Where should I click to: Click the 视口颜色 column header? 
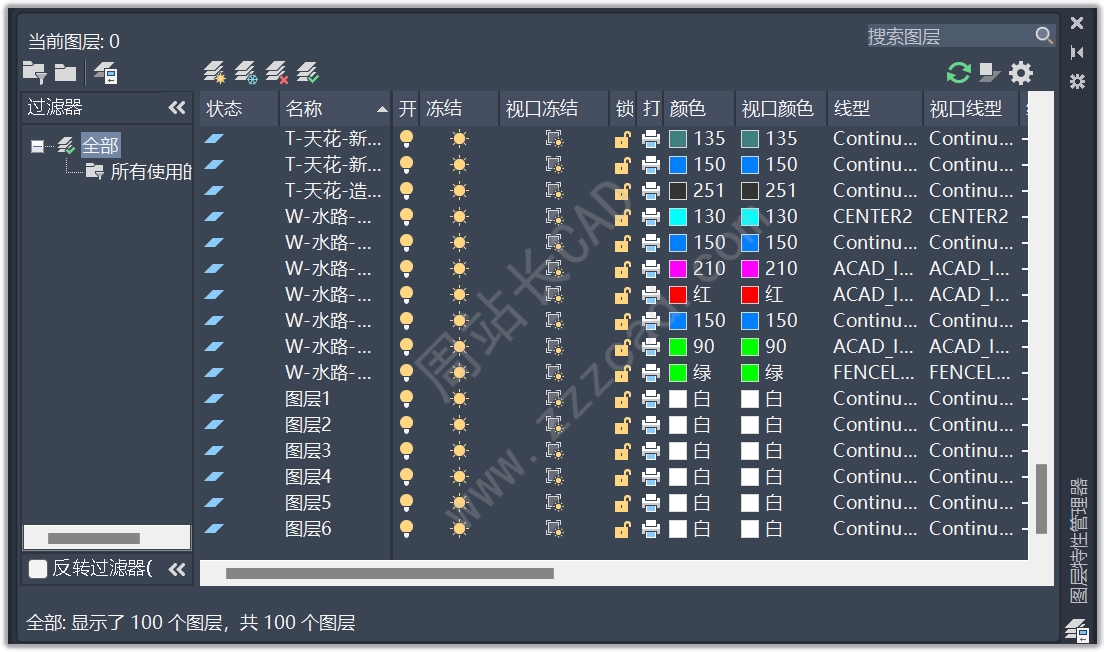[x=781, y=109]
